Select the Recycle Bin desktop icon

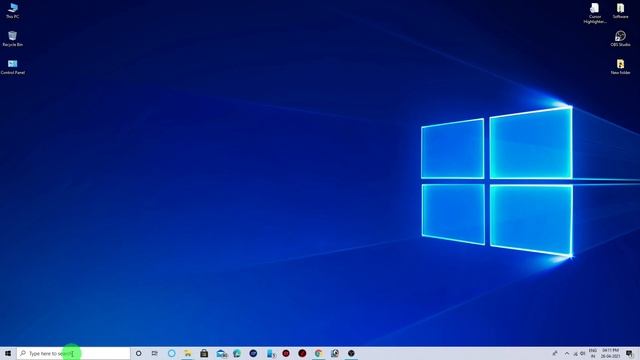pos(13,39)
